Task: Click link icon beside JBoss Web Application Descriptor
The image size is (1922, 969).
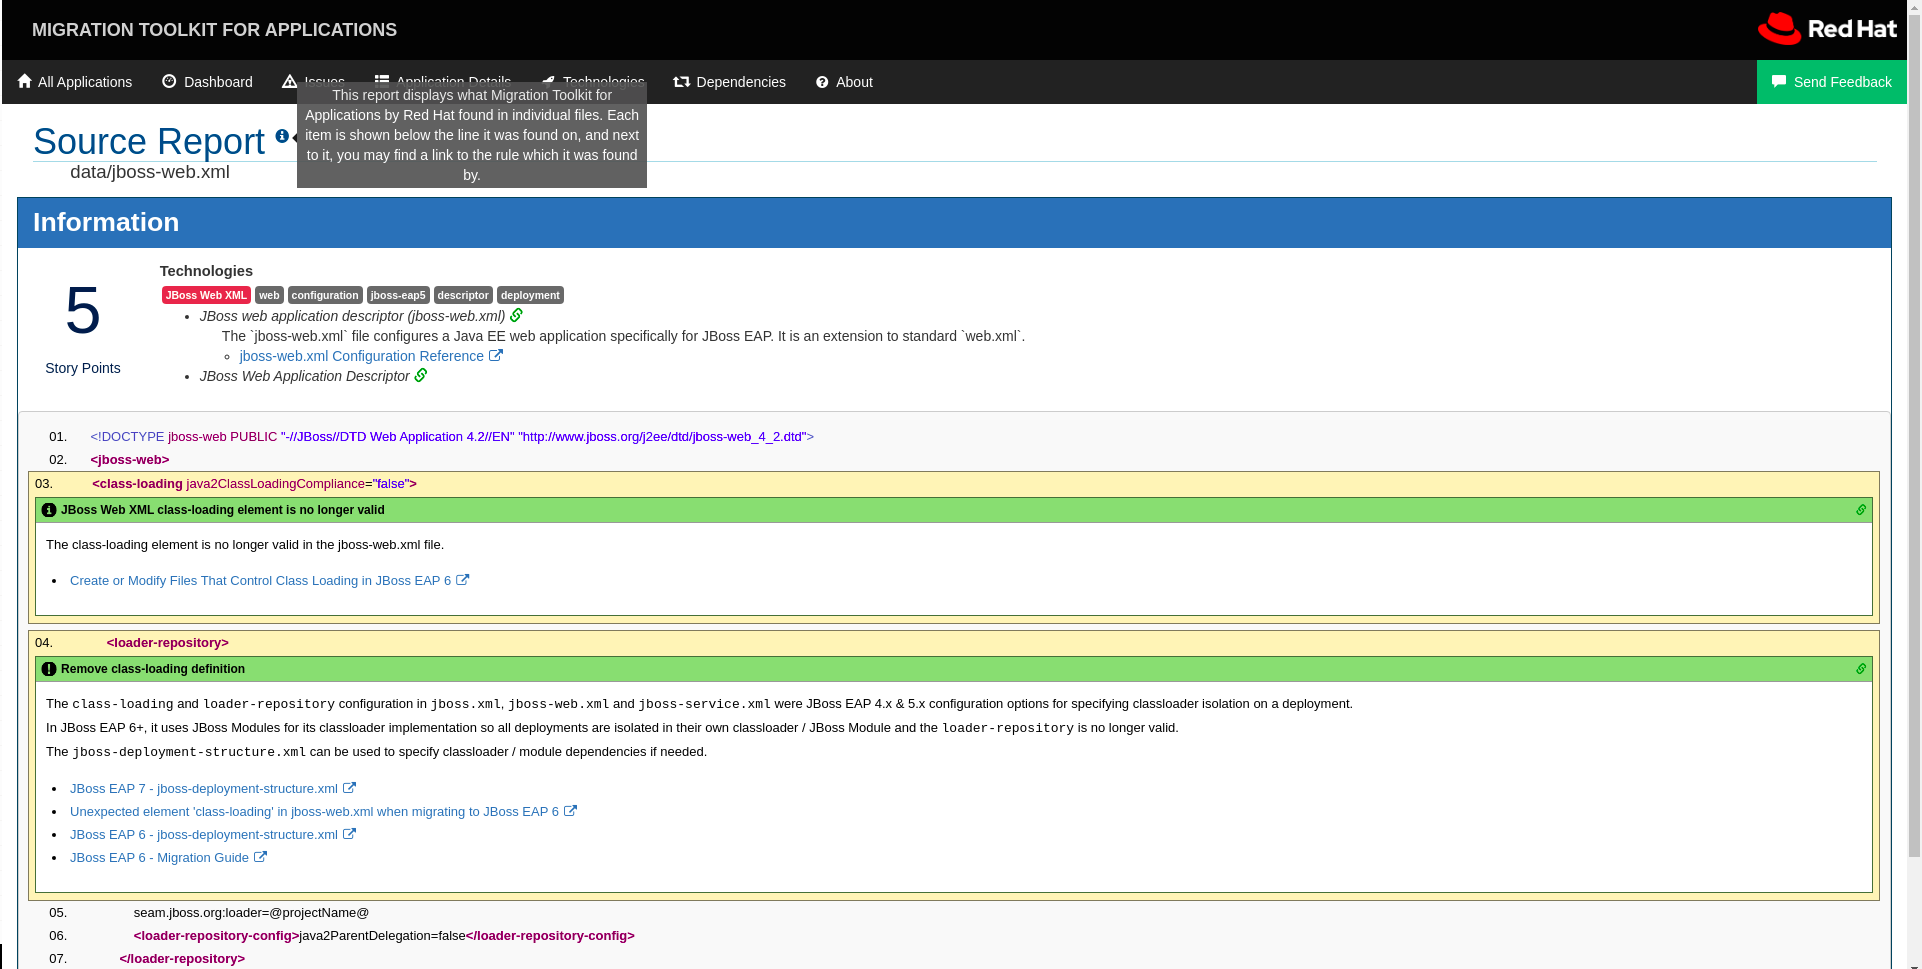Action: coord(421,375)
